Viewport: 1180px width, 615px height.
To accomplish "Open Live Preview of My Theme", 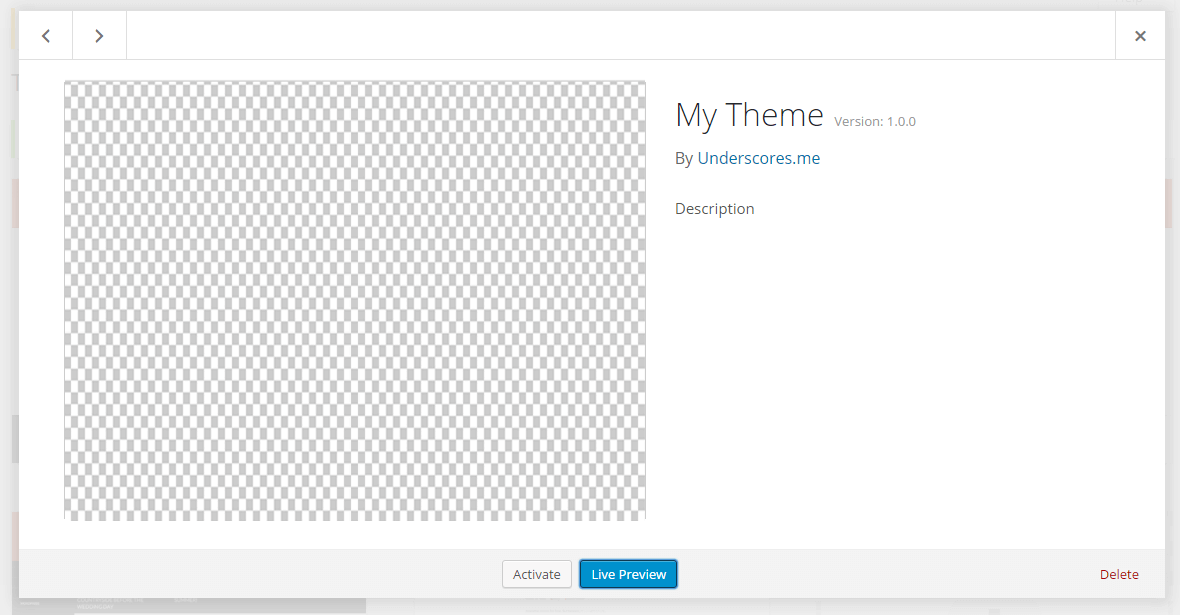I will [x=628, y=574].
